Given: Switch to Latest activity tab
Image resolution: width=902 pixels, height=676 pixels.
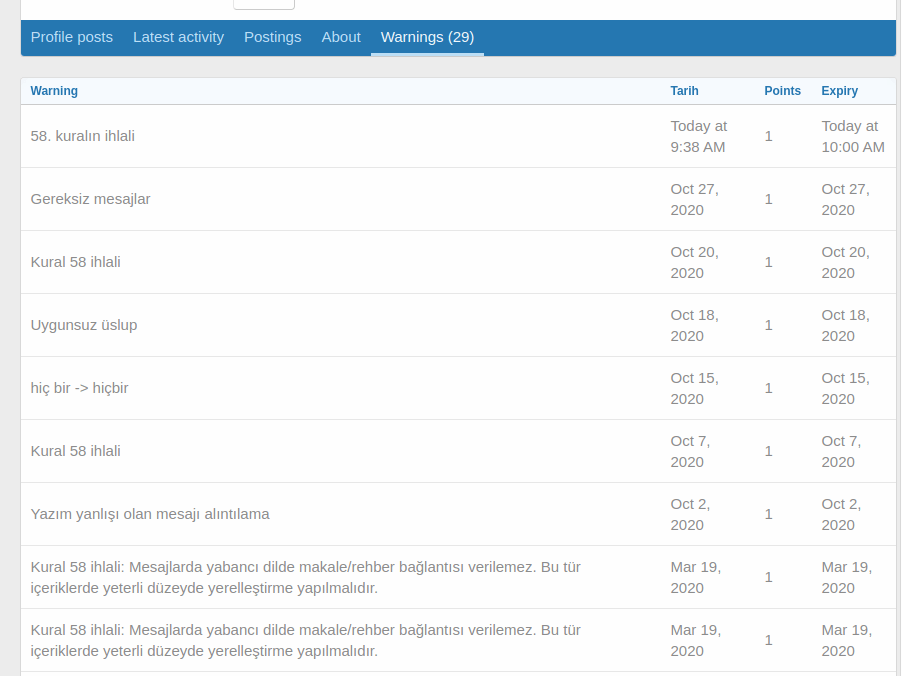Looking at the screenshot, I should pos(178,37).
